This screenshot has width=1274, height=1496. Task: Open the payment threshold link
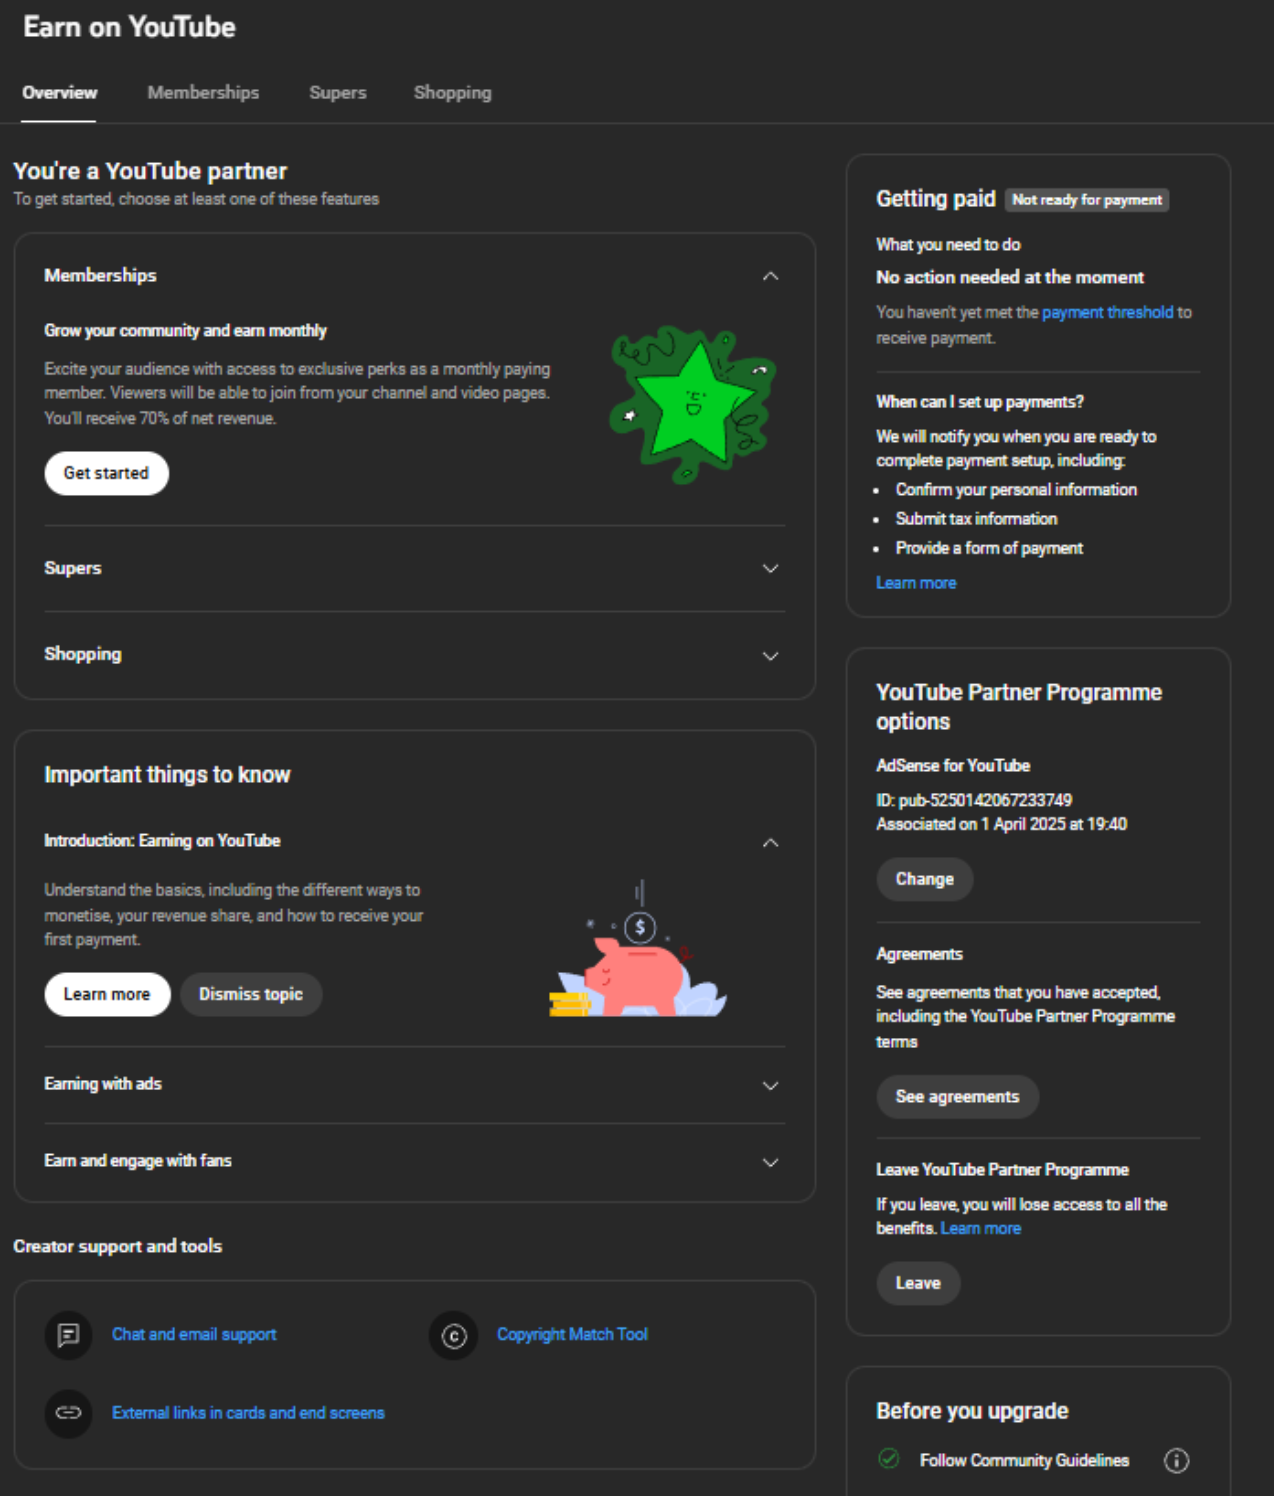(1107, 312)
